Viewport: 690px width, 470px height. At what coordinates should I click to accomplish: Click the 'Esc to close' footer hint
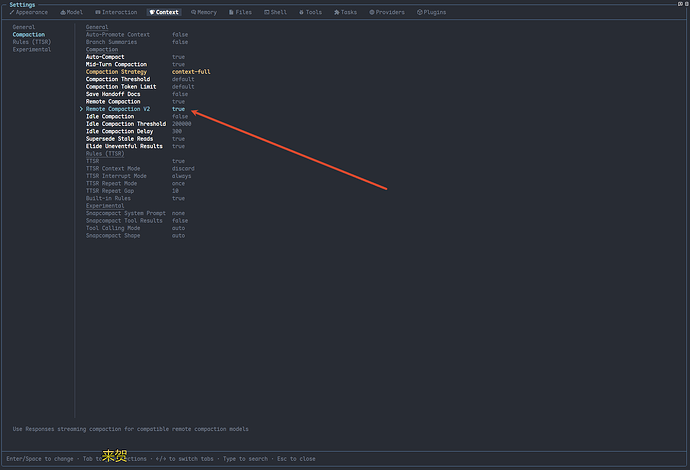click(296, 459)
